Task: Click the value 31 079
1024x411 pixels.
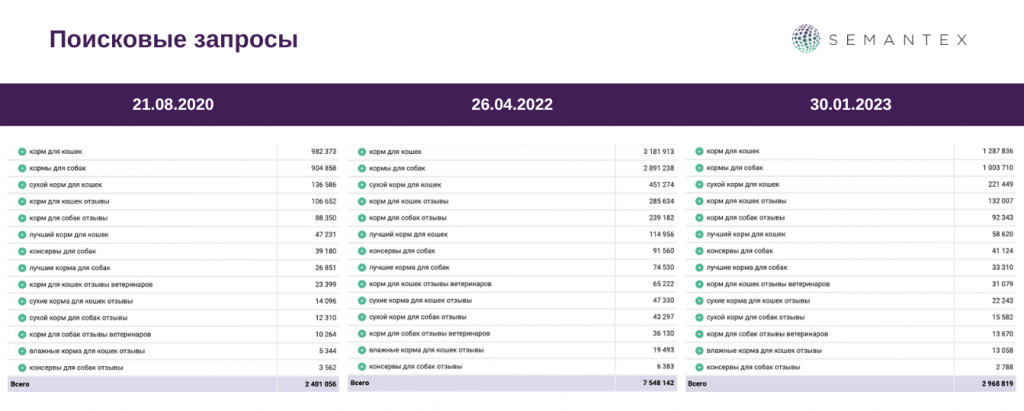Action: [x=1002, y=284]
